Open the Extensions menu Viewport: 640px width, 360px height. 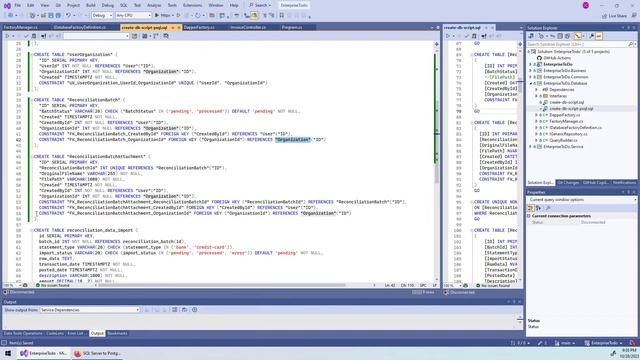click(192, 5)
